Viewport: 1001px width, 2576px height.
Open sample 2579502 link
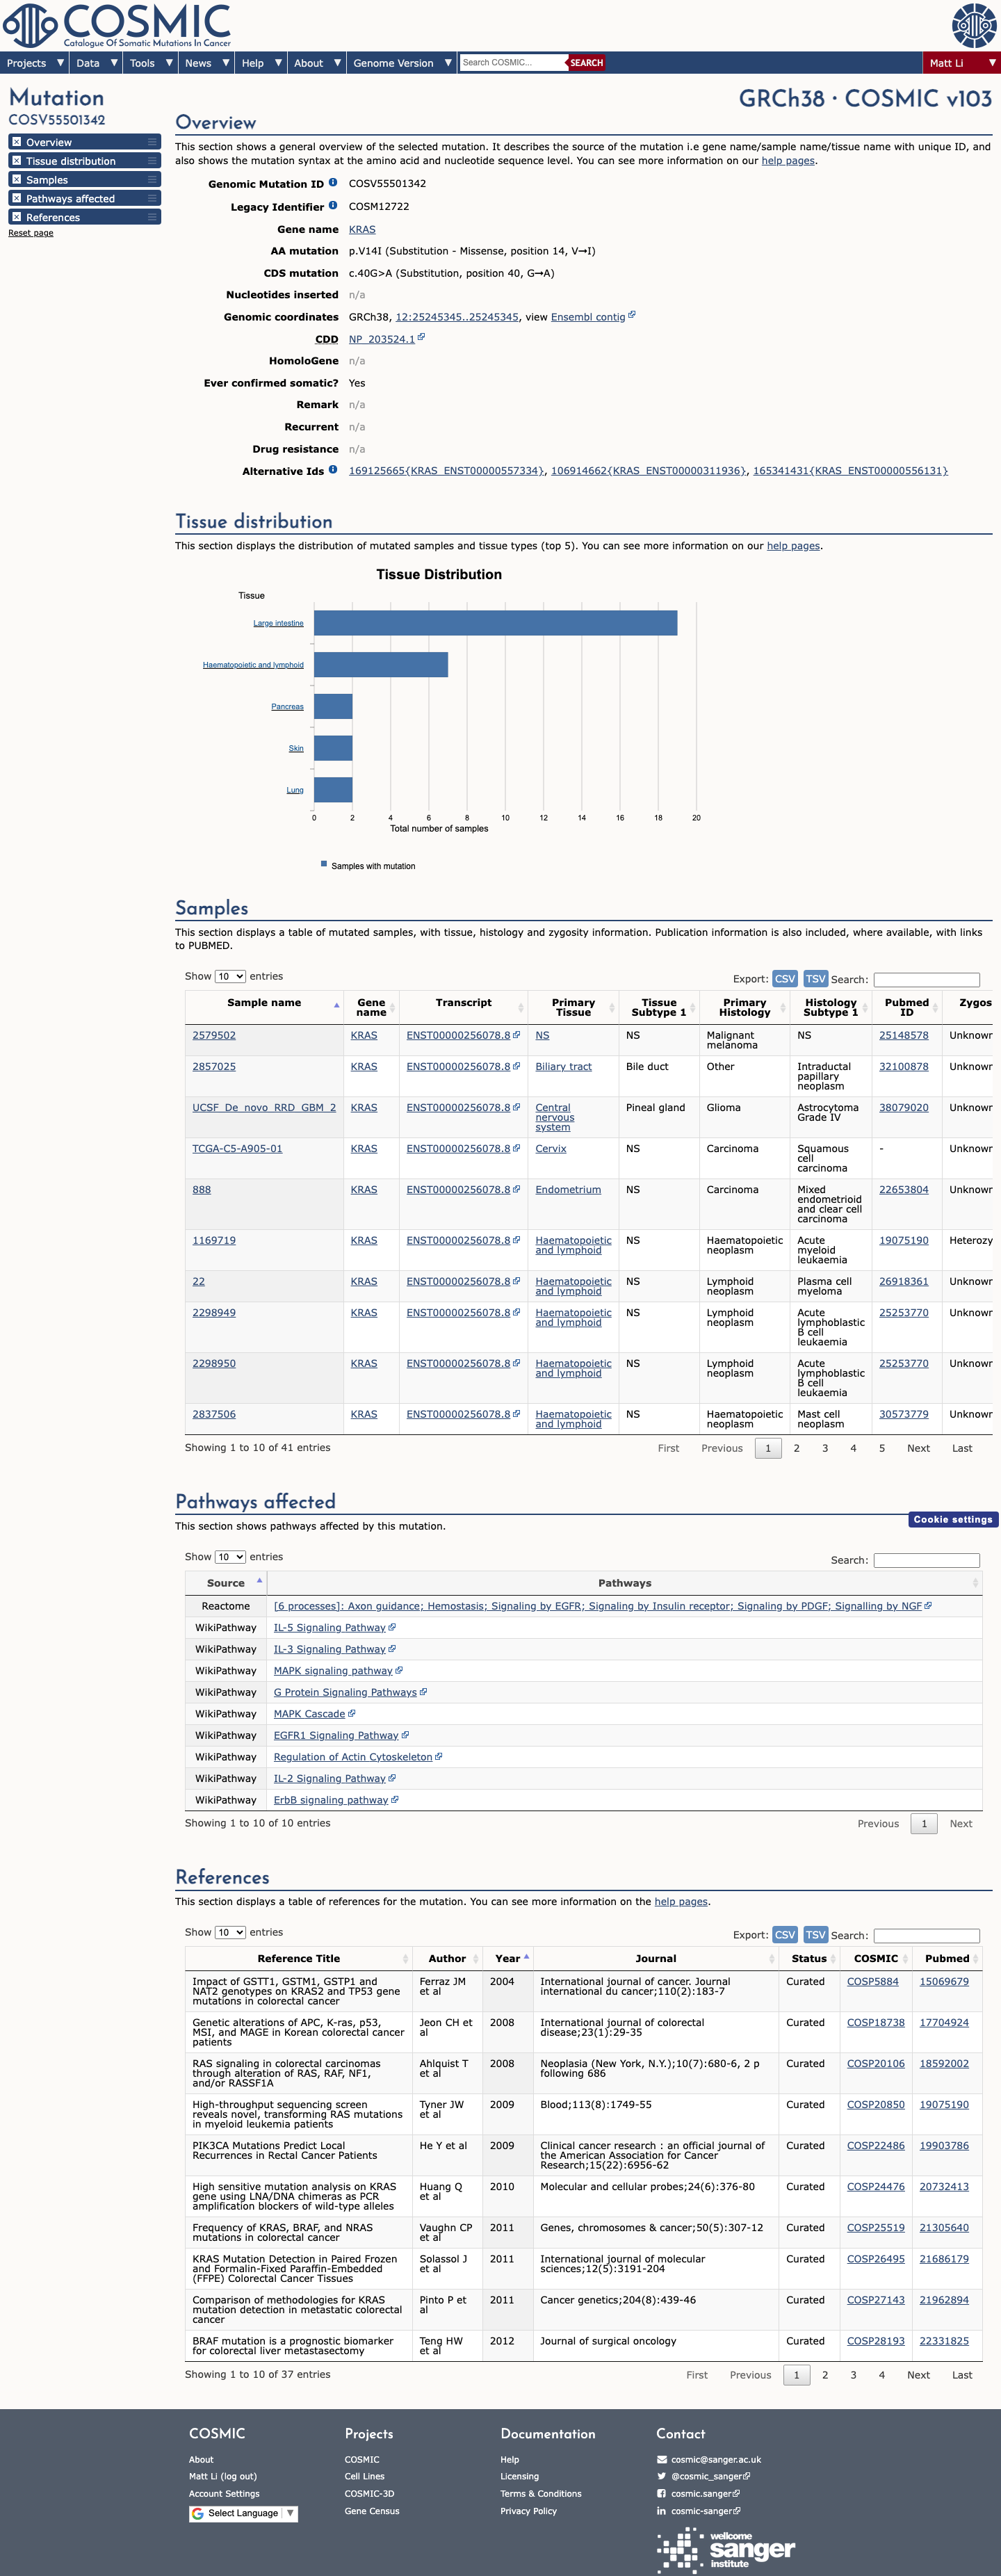point(214,1036)
